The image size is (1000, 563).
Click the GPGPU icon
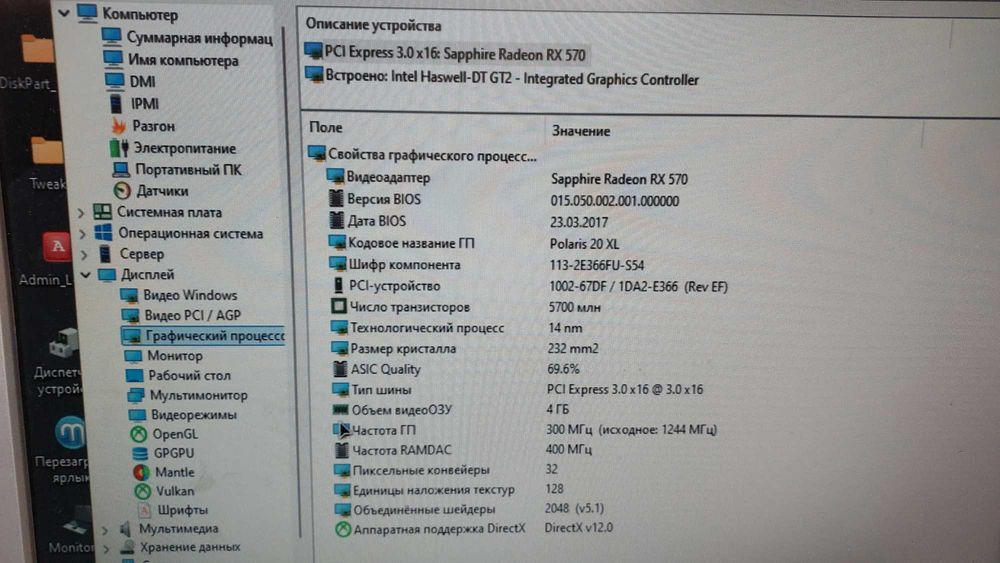(140, 453)
